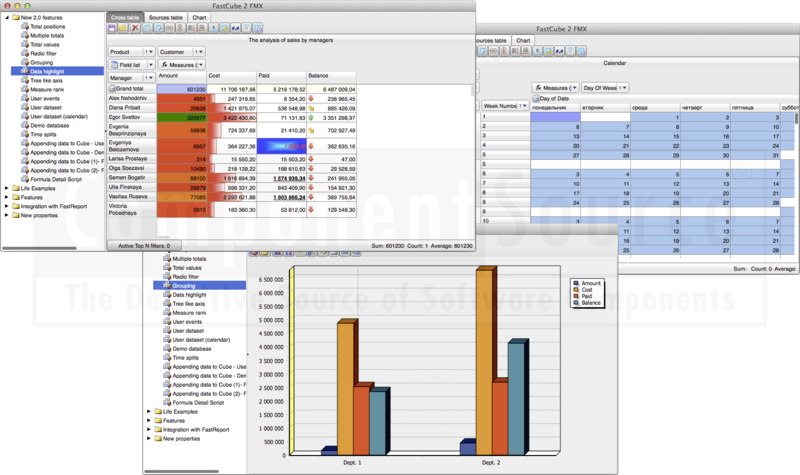Click the chart picture toolbar icon in front window
The height and width of the screenshot is (475, 800).
[224, 28]
